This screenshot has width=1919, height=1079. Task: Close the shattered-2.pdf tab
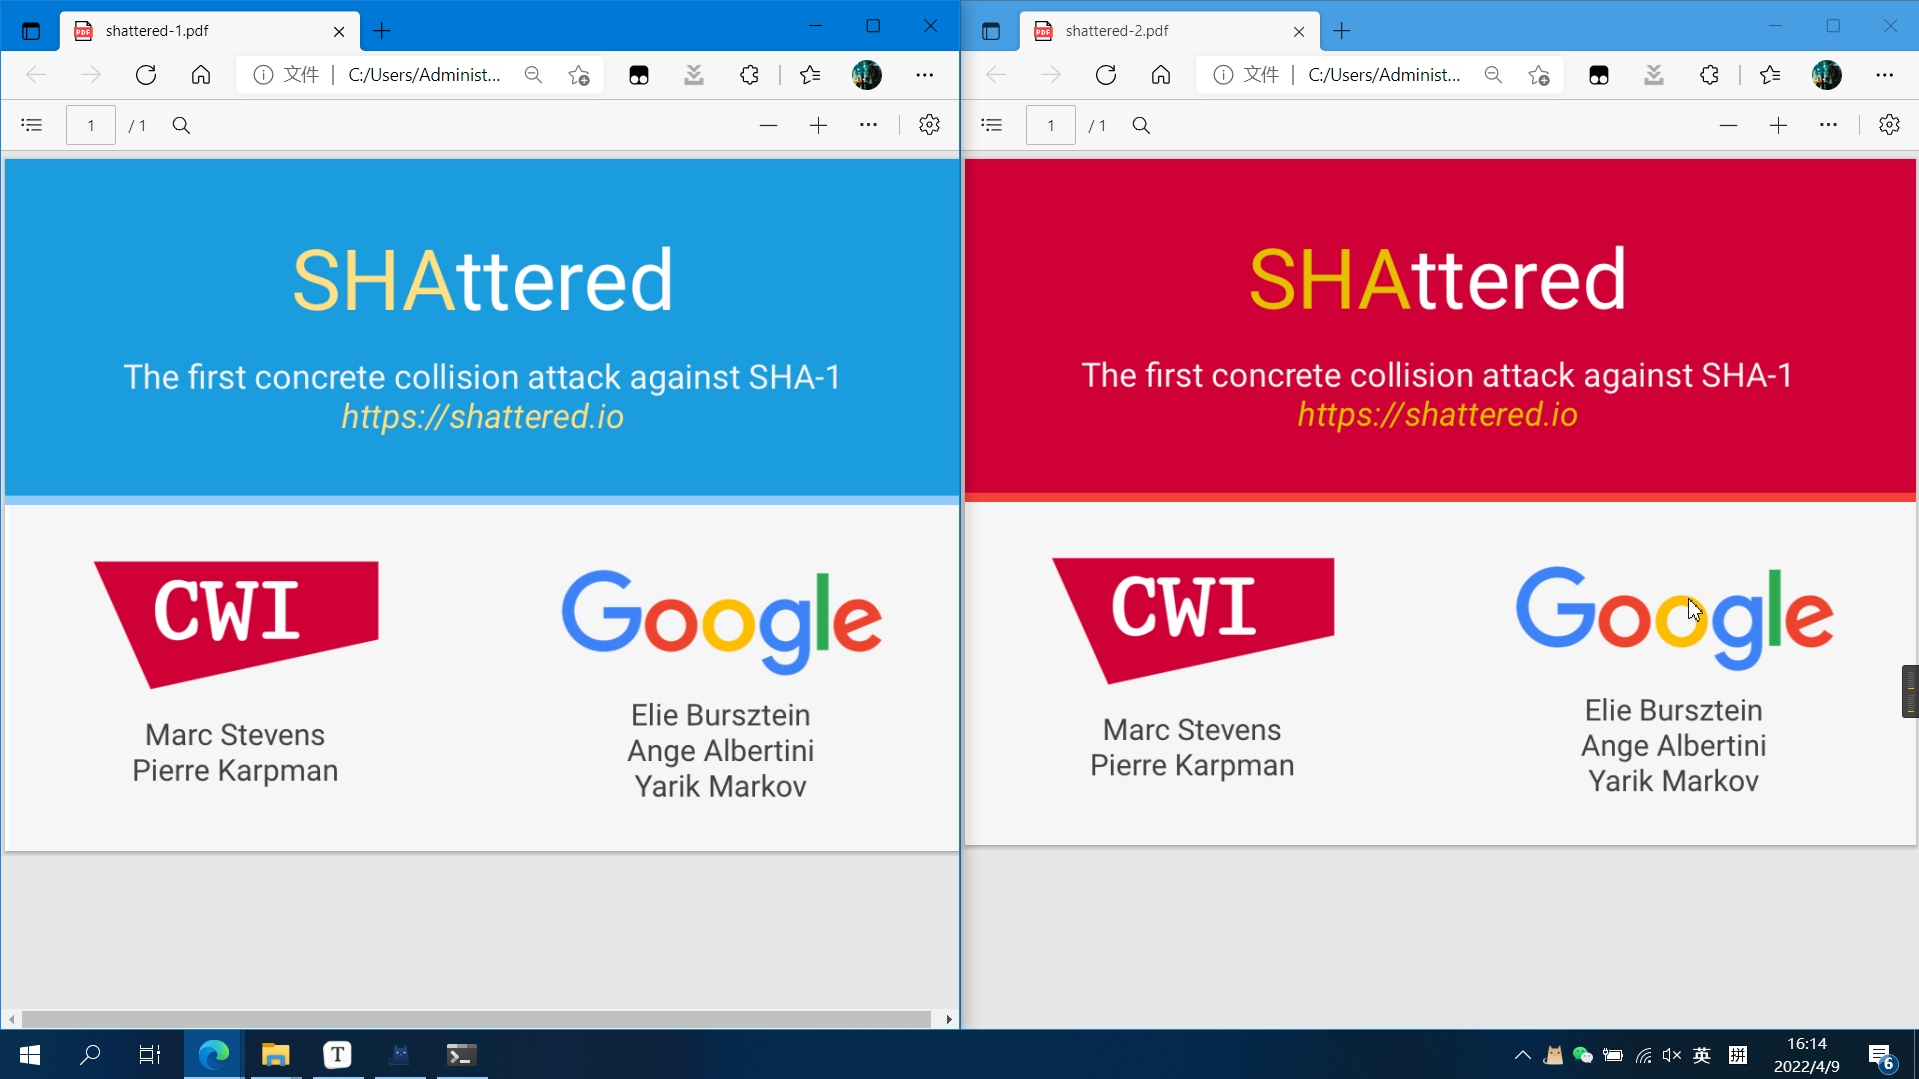(x=1299, y=31)
